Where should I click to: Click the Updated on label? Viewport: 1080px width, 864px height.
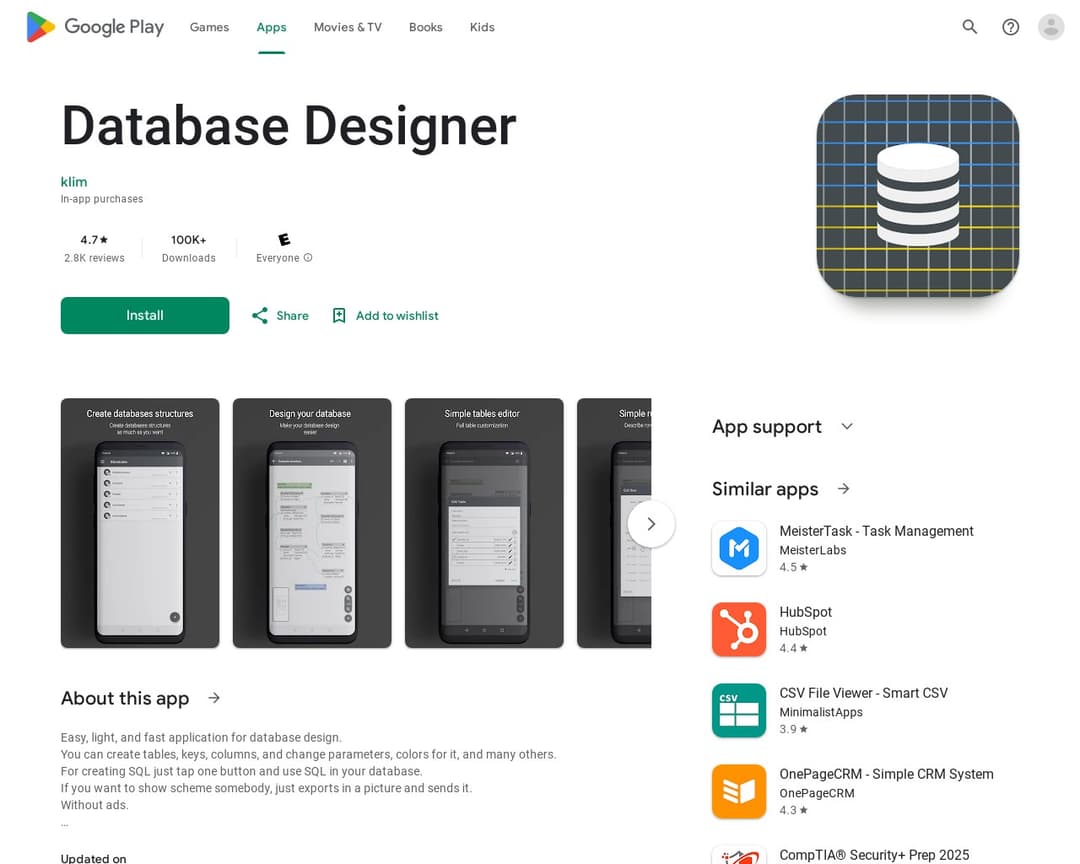[x=94, y=858]
